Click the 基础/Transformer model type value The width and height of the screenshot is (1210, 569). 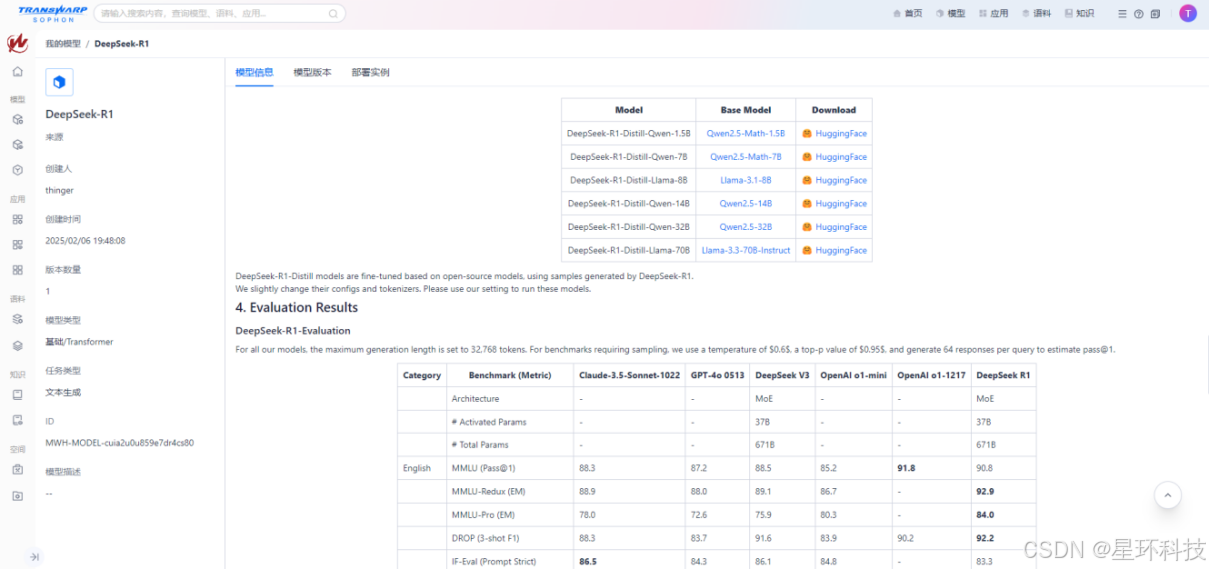pyautogui.click(x=79, y=341)
